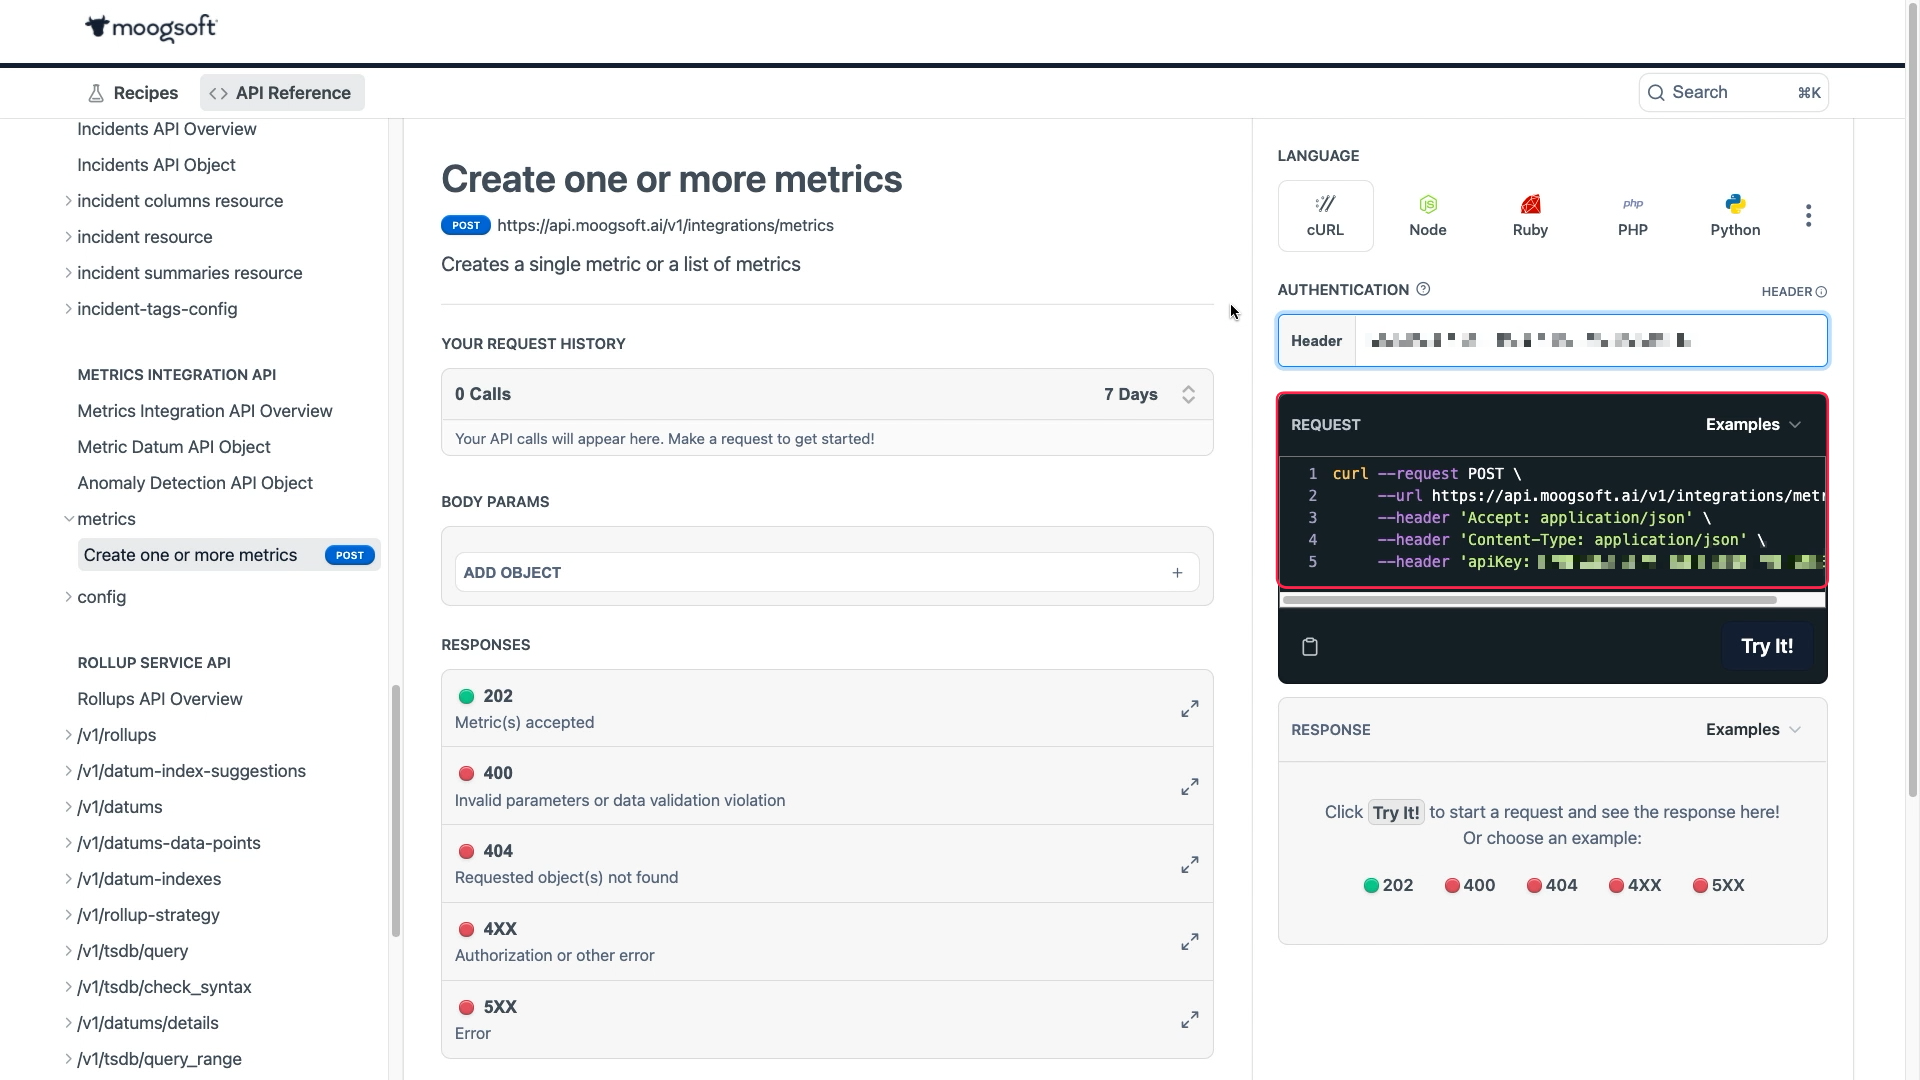The height and width of the screenshot is (1080, 1920).
Task: Expand incident-tags-config item
Action: tap(68, 309)
